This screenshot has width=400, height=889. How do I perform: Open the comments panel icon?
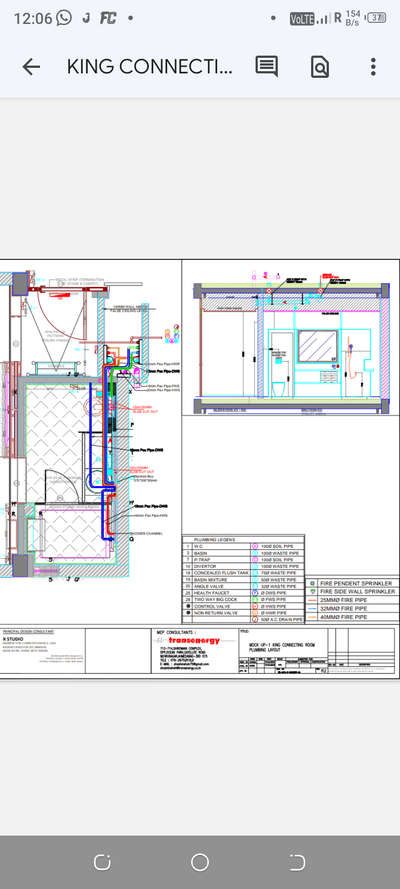pyautogui.click(x=266, y=67)
